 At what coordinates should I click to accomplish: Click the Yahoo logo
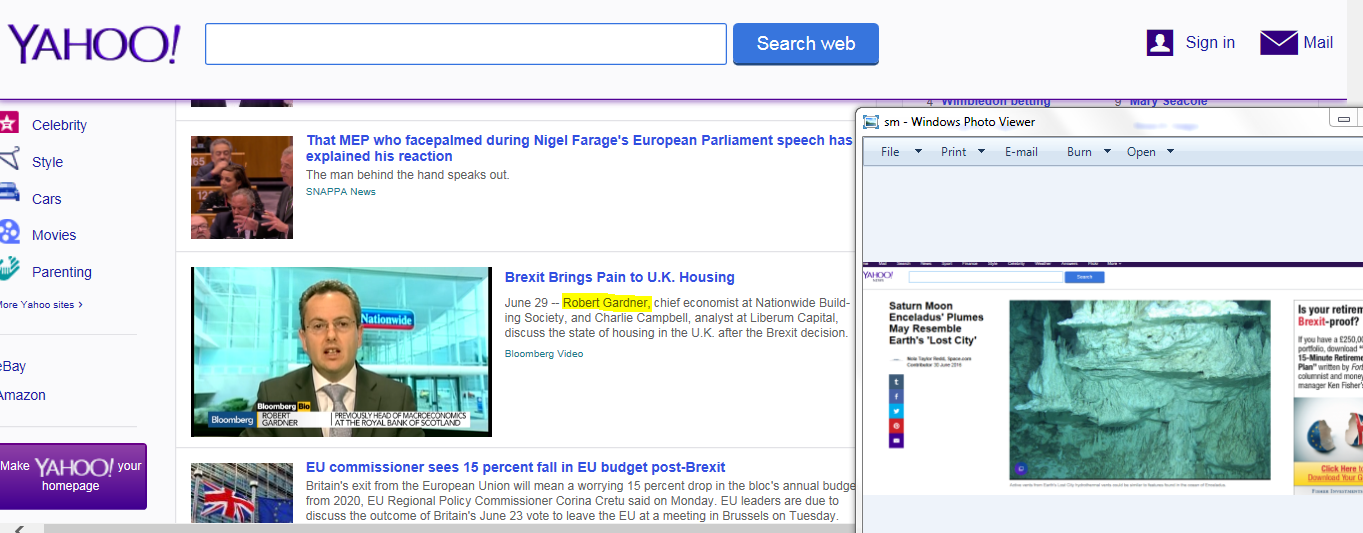tap(94, 44)
